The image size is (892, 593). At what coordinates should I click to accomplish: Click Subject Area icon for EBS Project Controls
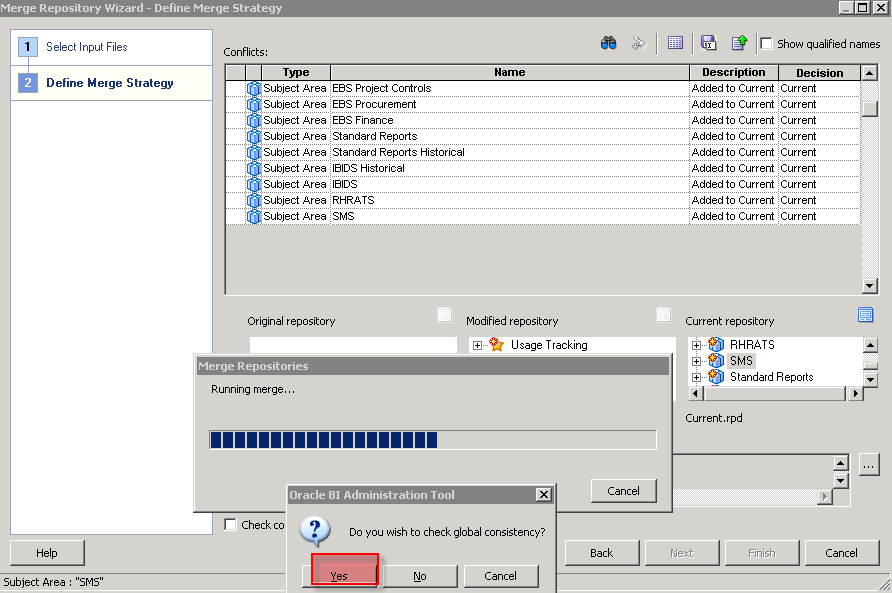pos(254,88)
